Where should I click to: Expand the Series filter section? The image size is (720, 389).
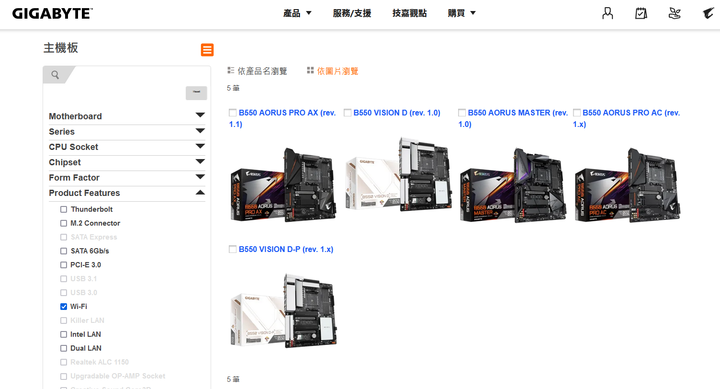pos(127,132)
